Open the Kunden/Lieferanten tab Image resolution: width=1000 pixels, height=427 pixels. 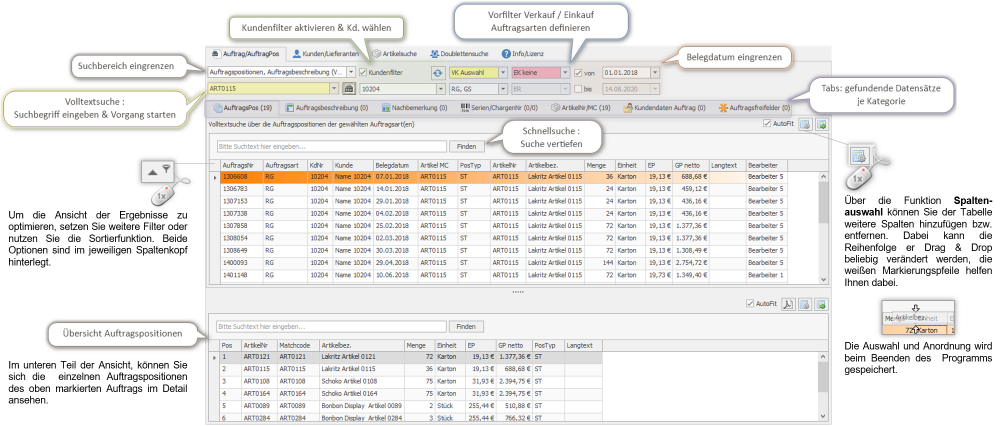327,54
